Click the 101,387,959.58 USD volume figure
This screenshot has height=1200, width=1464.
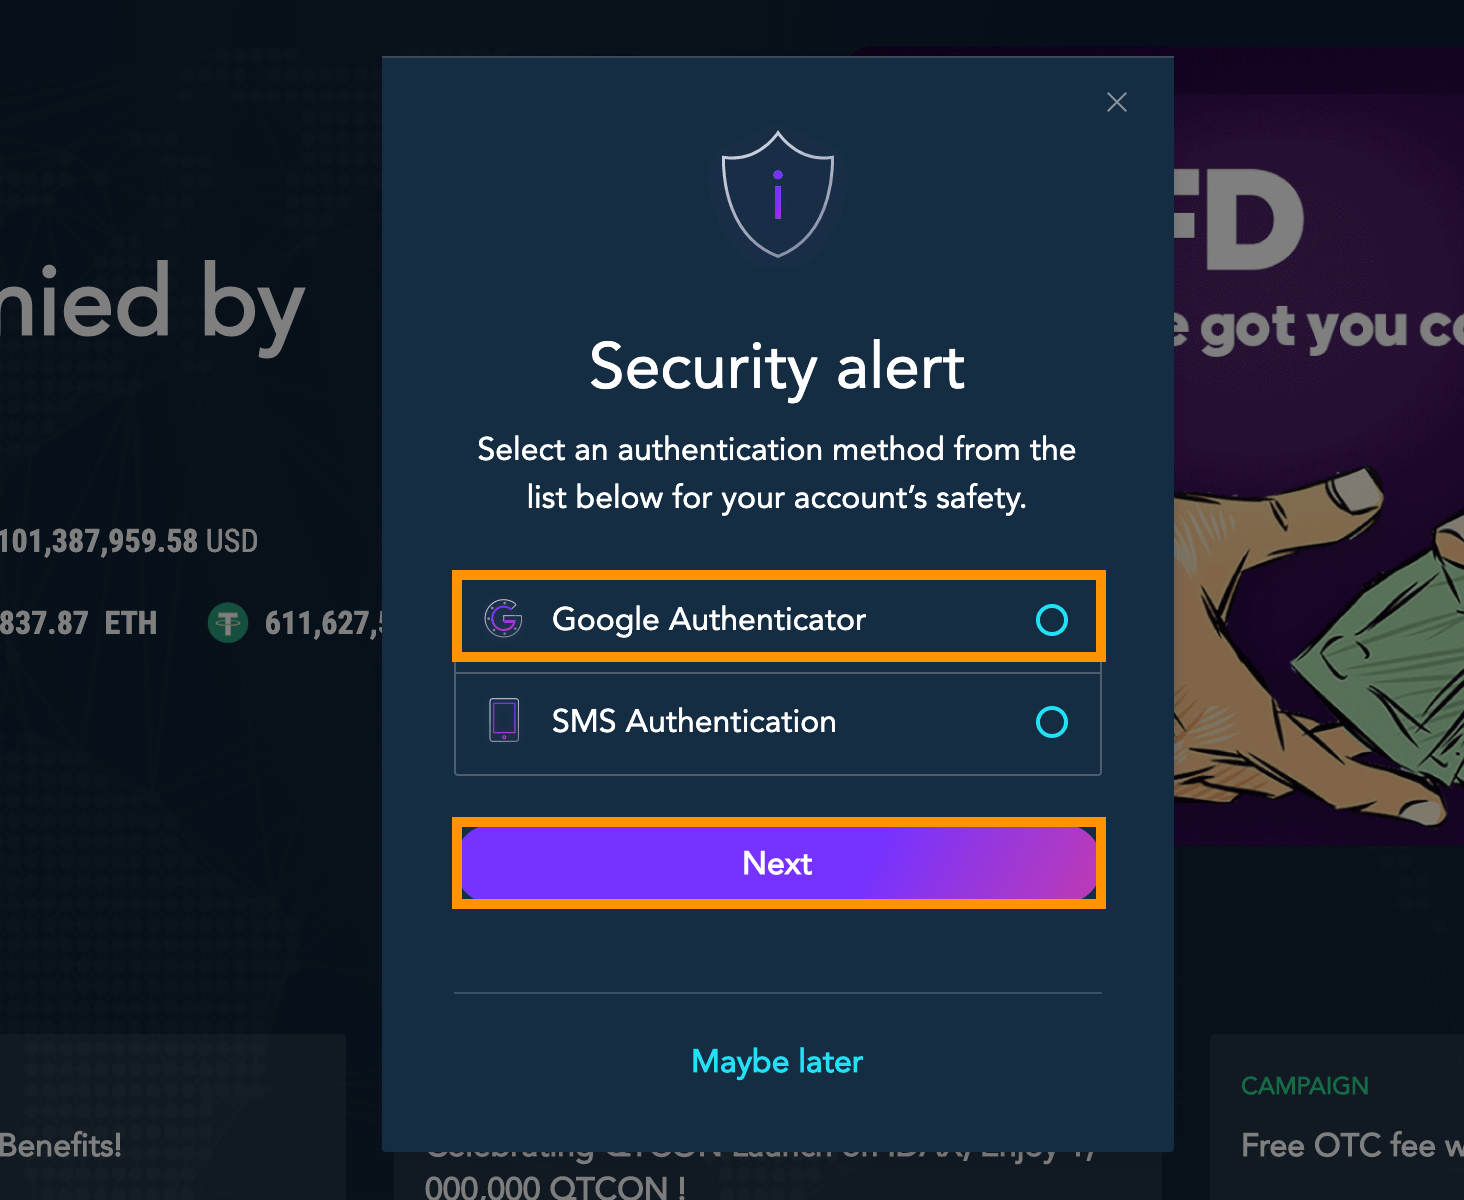128,542
